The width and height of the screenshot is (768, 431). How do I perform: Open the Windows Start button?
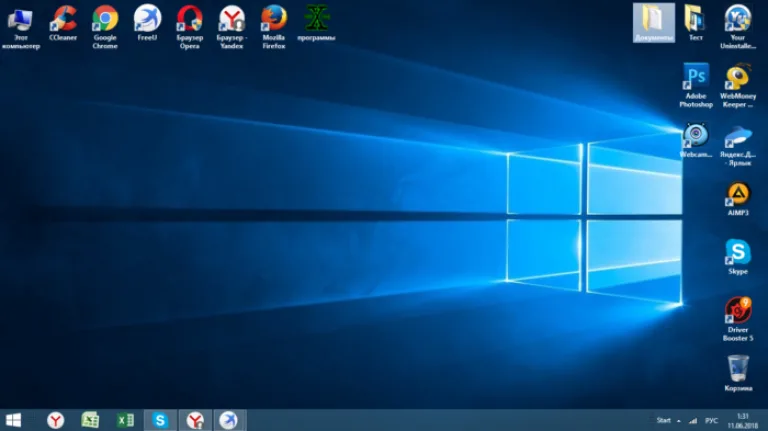[x=13, y=420]
